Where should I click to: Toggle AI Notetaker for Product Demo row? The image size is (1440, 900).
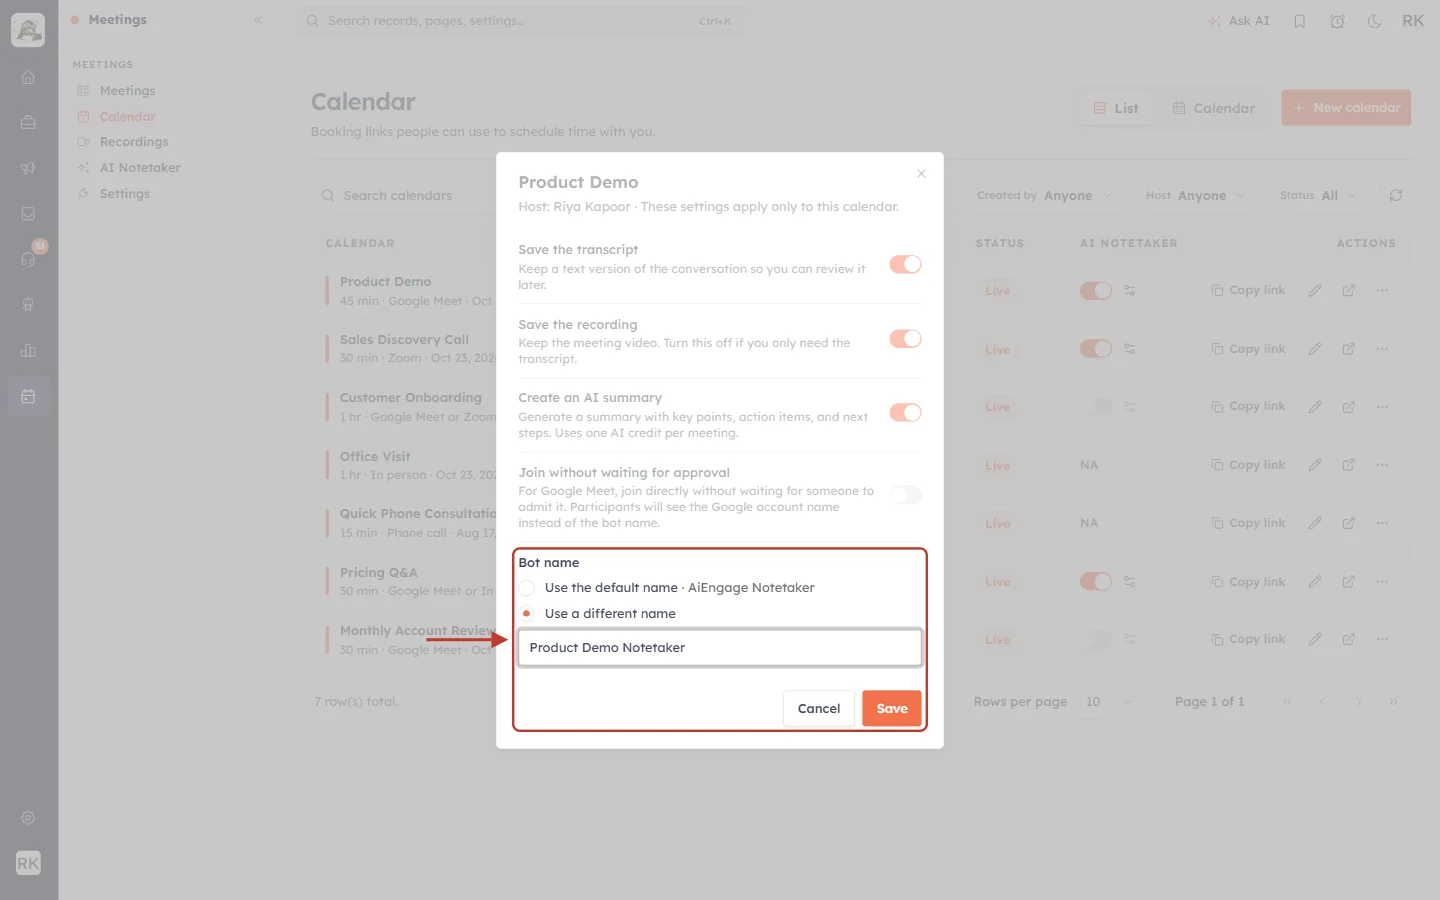tap(1095, 290)
